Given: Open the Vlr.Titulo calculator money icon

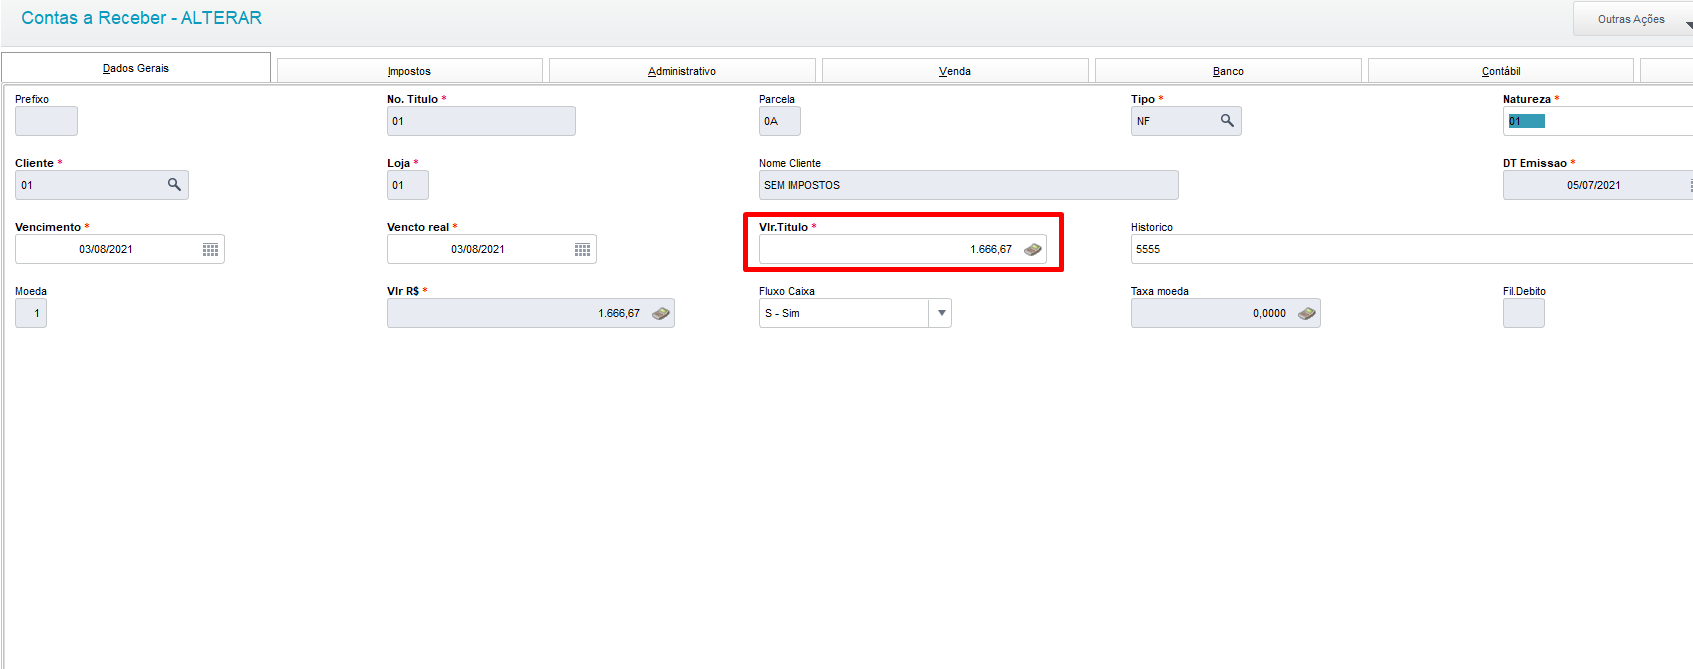Looking at the screenshot, I should pyautogui.click(x=1033, y=249).
